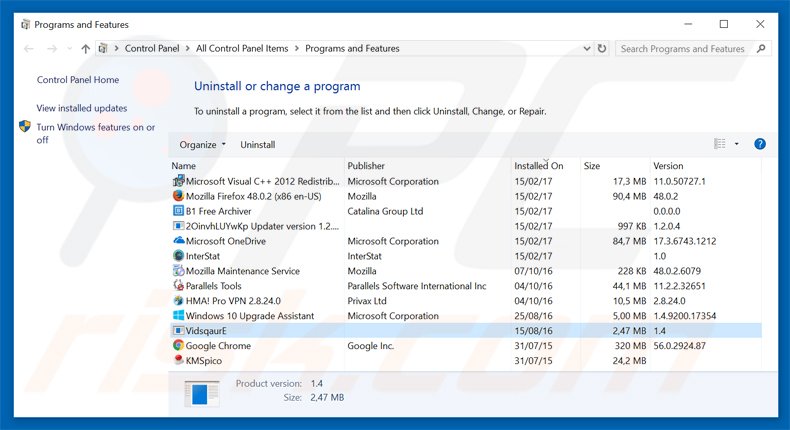The height and width of the screenshot is (430, 790).
Task: Click the 997 KB size cell
Action: coord(632,226)
